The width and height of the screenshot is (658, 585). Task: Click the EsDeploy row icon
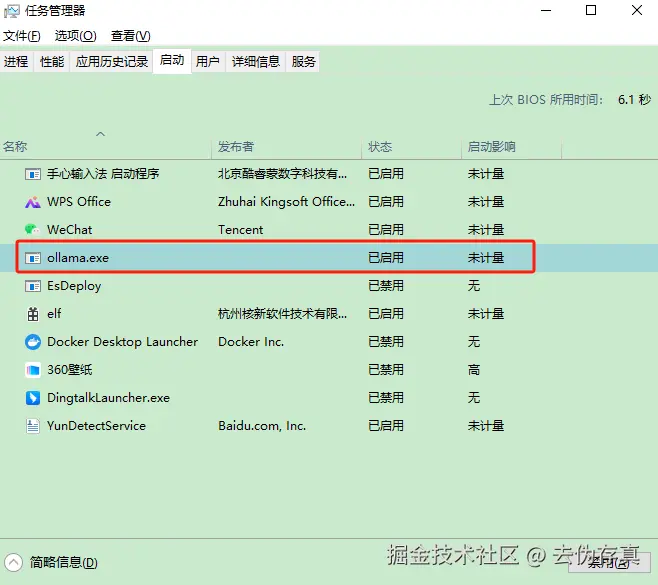(x=33, y=286)
